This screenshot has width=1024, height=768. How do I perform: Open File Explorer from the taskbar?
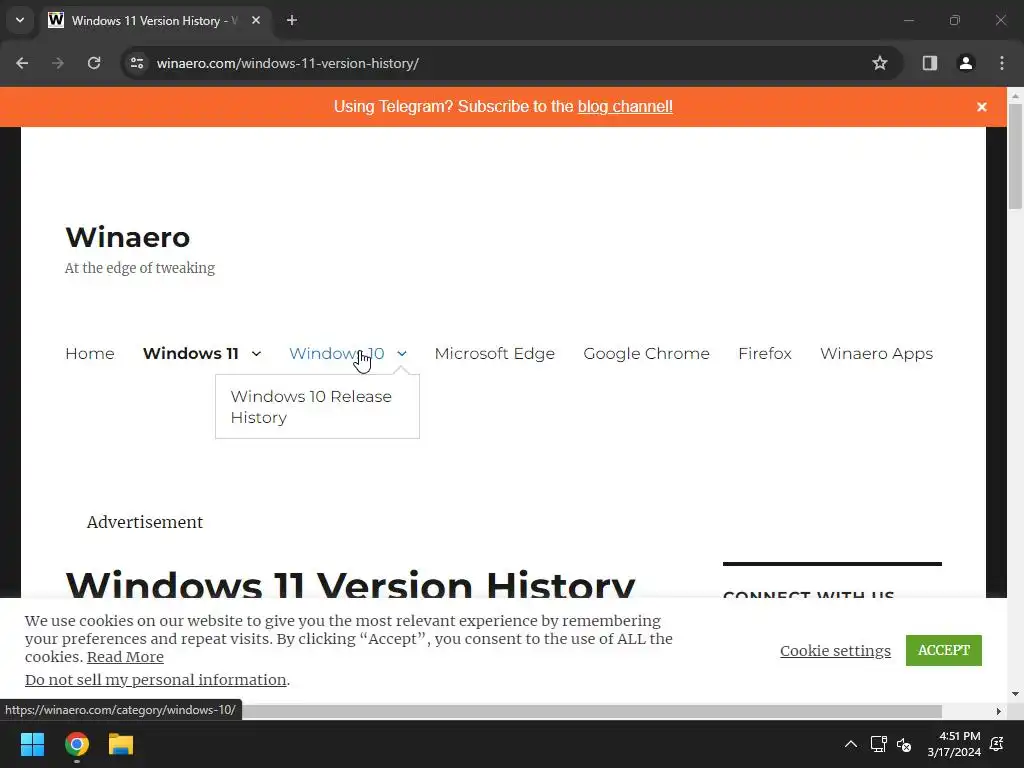point(121,744)
